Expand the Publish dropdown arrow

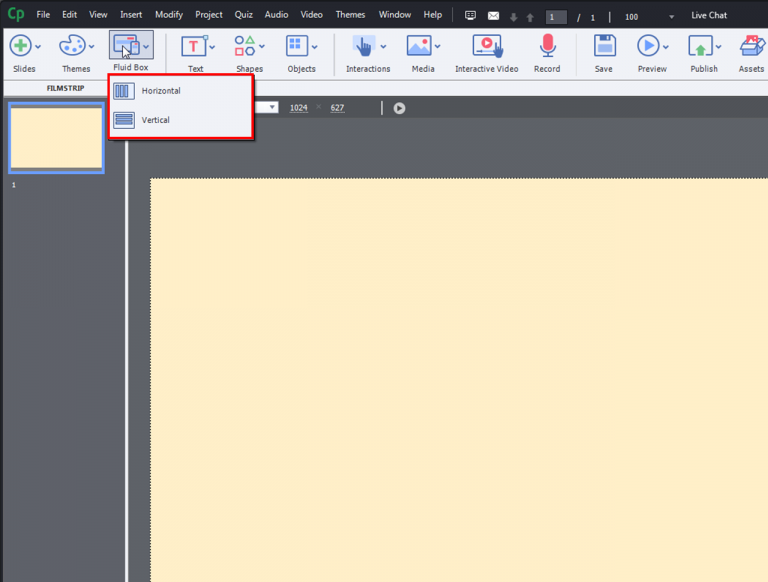718,47
